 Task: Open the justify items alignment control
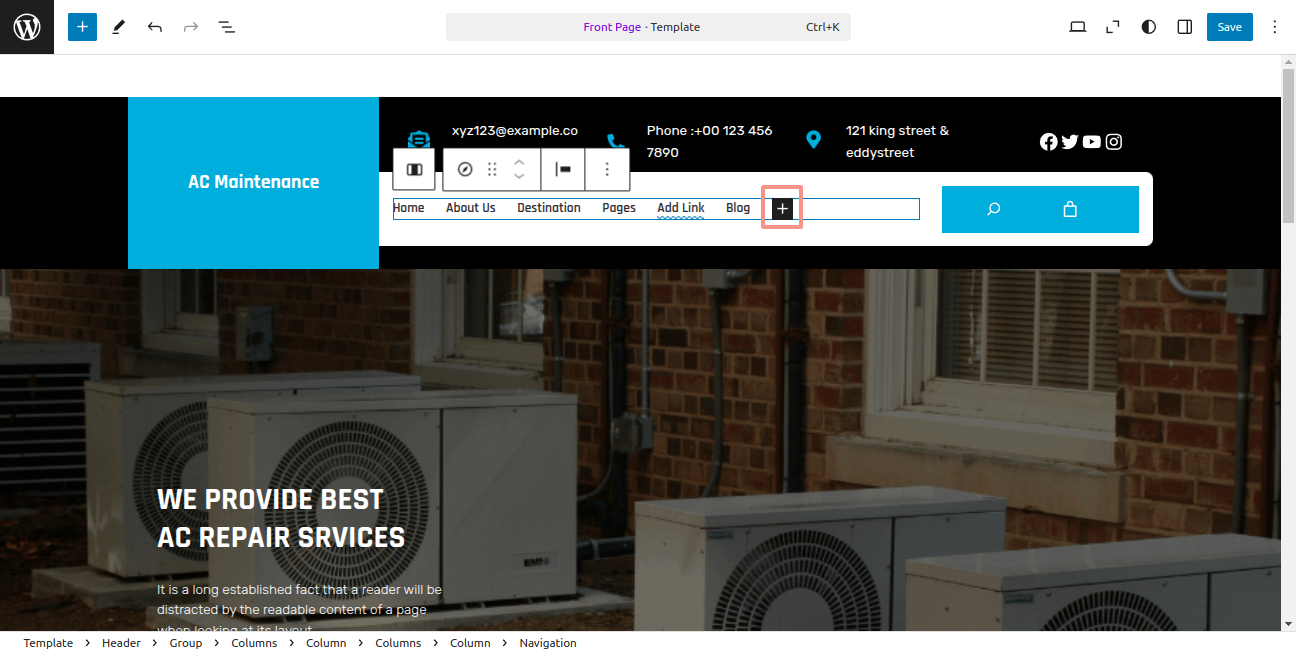(563, 169)
